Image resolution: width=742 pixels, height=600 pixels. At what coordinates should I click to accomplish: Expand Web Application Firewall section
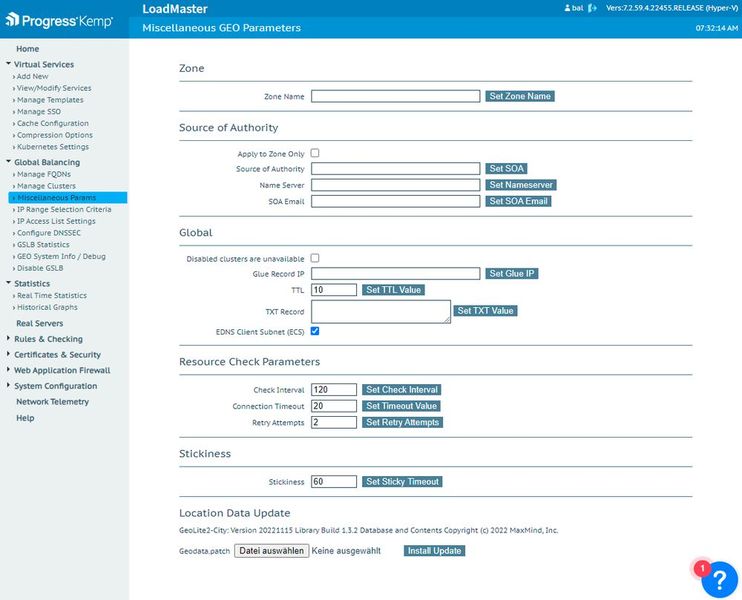point(62,370)
